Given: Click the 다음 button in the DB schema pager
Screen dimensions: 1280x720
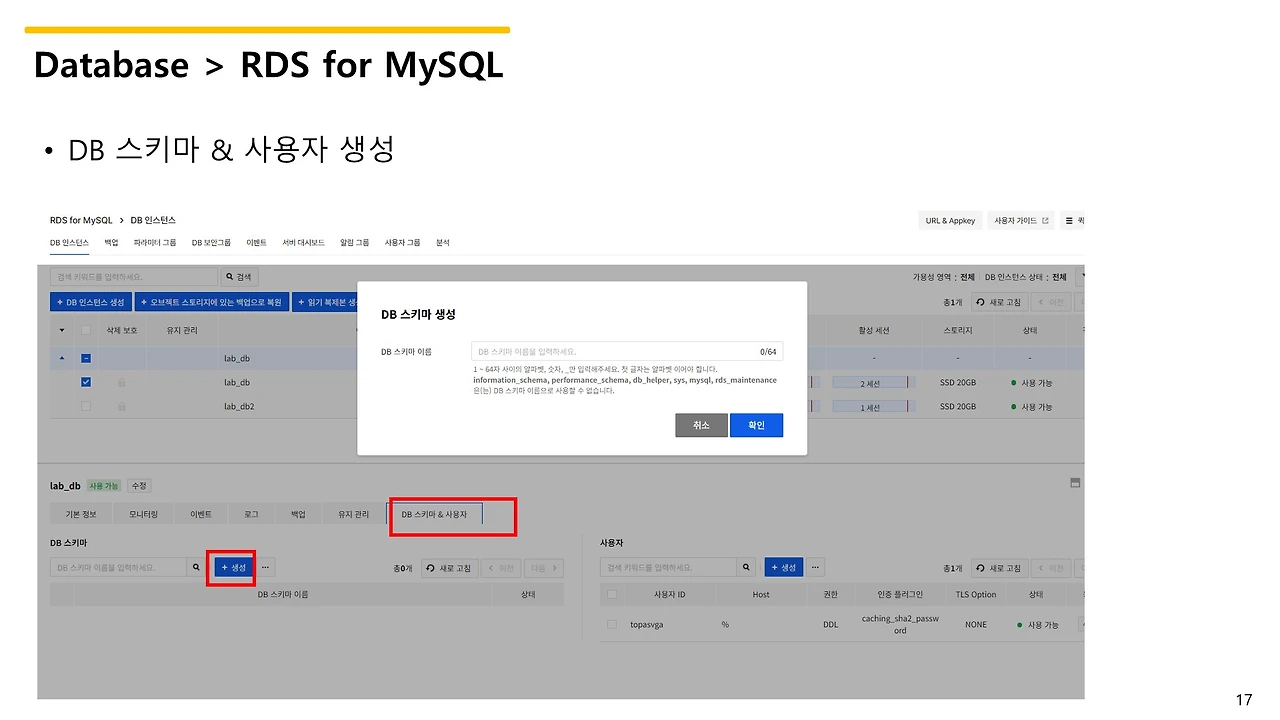Looking at the screenshot, I should 543,567.
